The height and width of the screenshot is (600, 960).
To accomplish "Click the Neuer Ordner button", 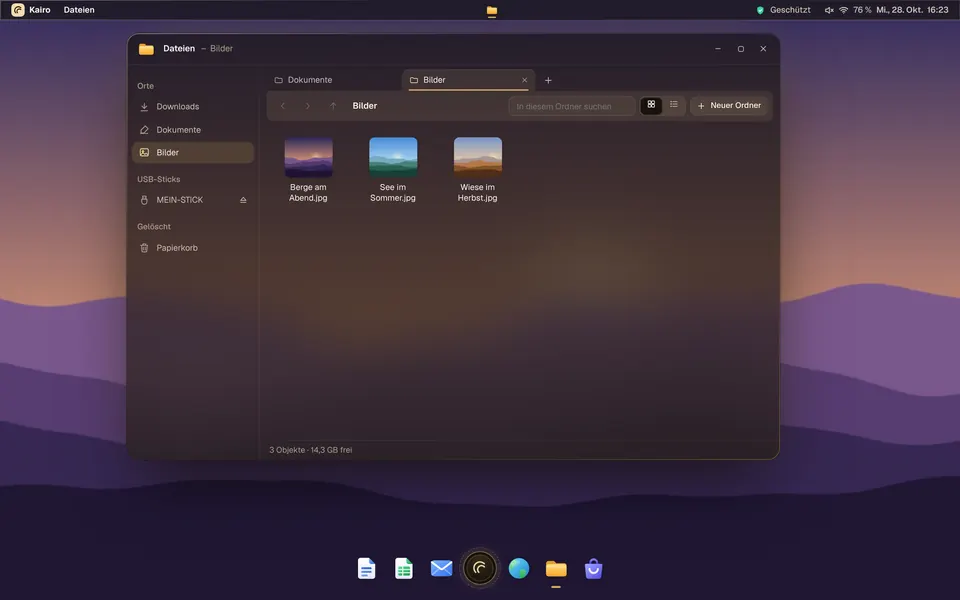I will pyautogui.click(x=729, y=105).
